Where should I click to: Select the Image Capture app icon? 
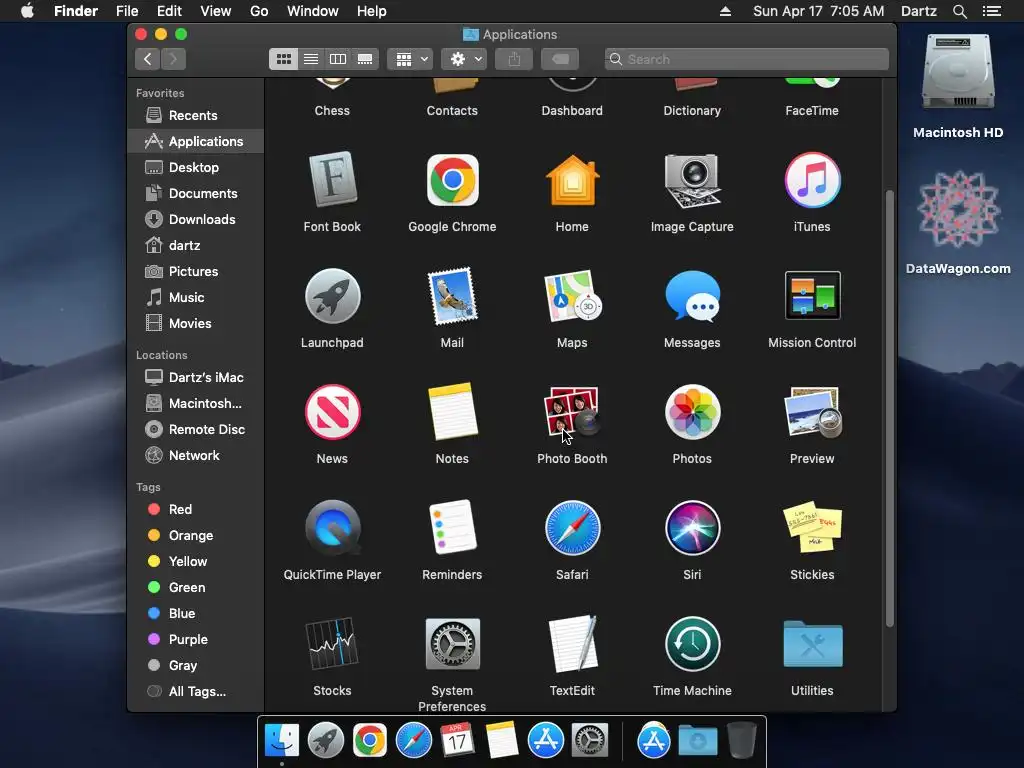point(692,180)
